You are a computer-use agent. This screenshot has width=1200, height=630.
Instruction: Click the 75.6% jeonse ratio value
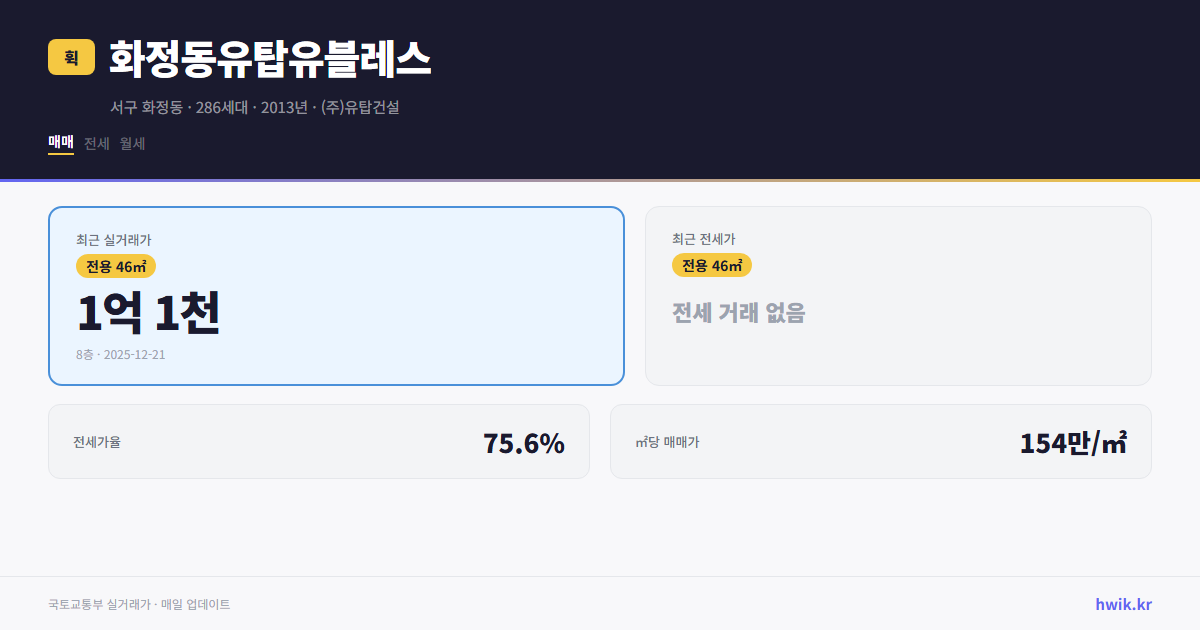point(524,441)
